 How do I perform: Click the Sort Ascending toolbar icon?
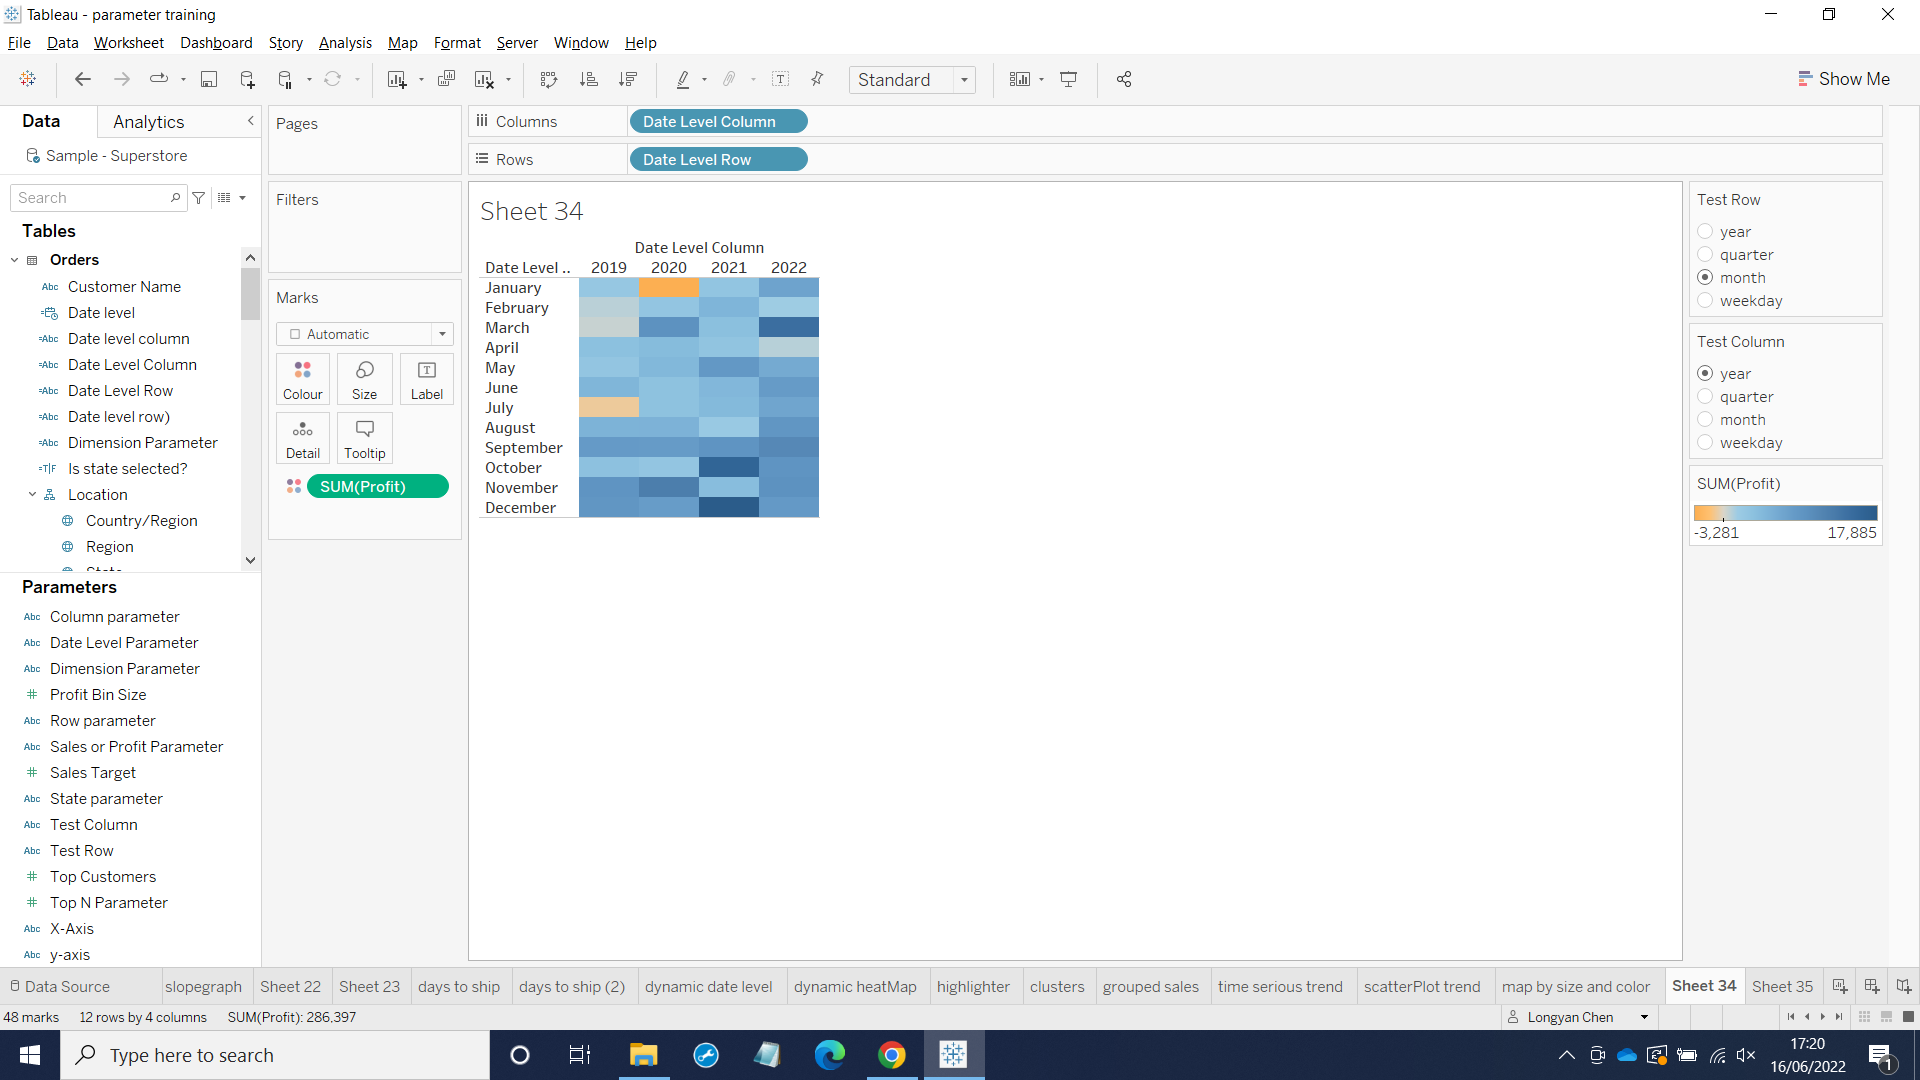588,79
